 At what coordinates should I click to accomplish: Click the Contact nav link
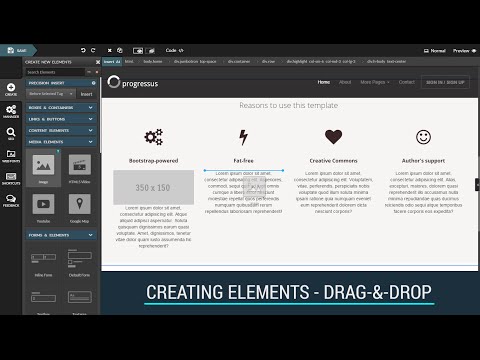click(407, 82)
